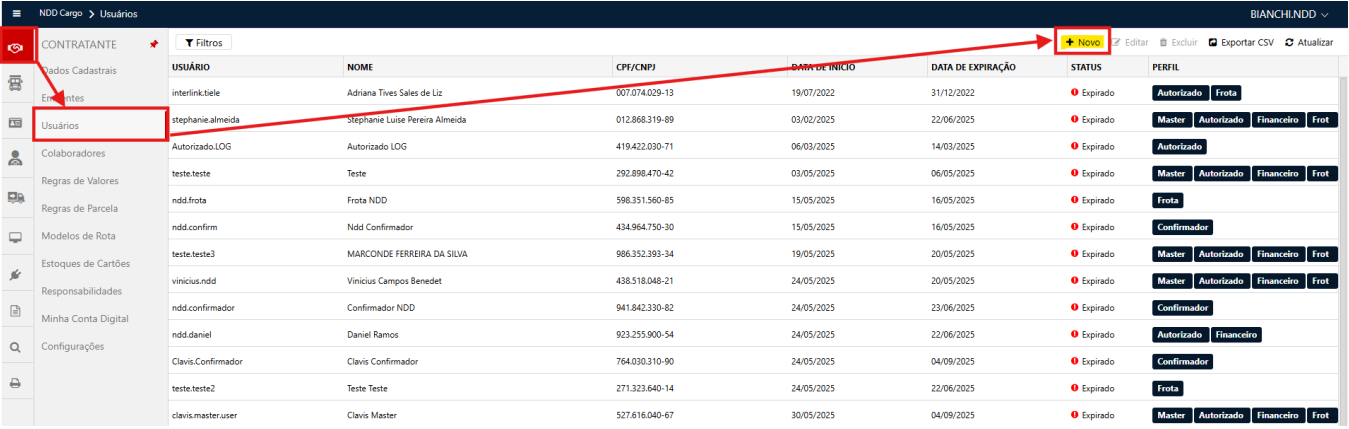Expand the BIANCHI.NDD user dropdown
The width and height of the screenshot is (1349, 429).
point(1289,14)
